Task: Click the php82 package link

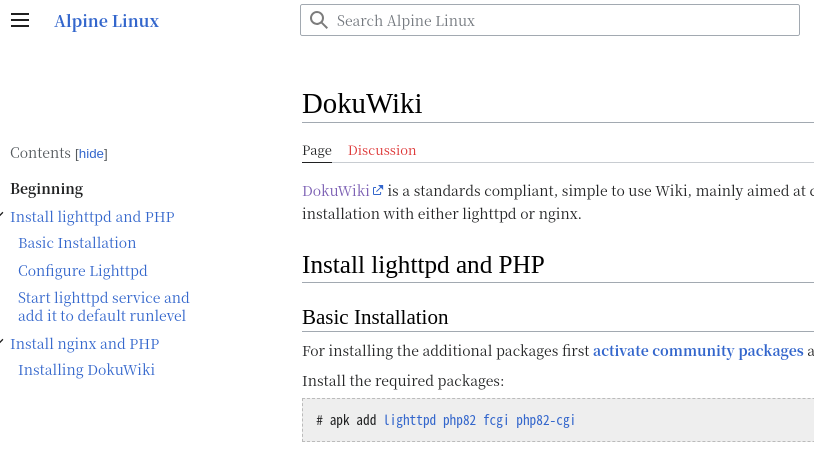Action: (x=459, y=420)
